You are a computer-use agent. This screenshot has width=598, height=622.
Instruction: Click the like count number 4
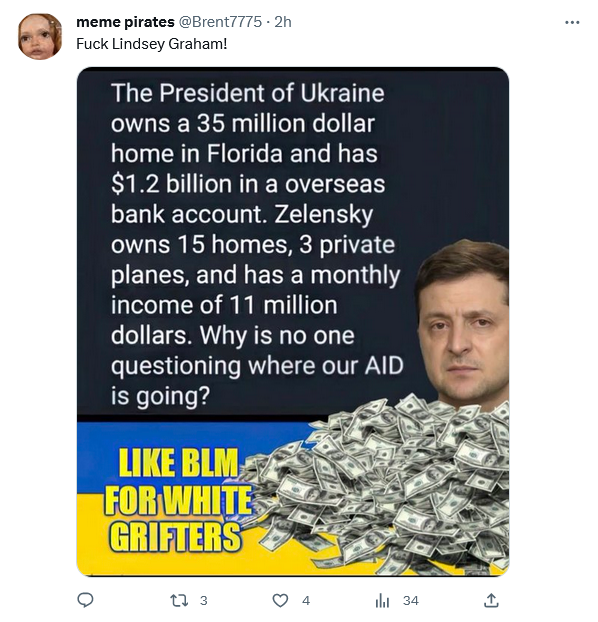click(x=306, y=601)
